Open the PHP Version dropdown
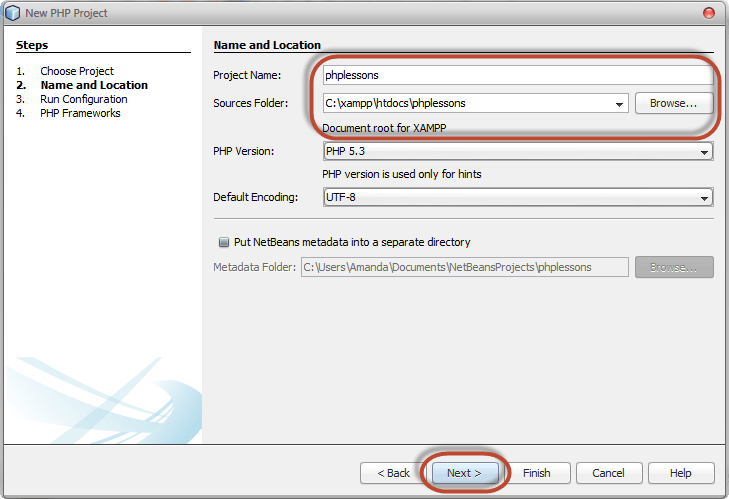This screenshot has width=729, height=499. pyautogui.click(x=517, y=151)
